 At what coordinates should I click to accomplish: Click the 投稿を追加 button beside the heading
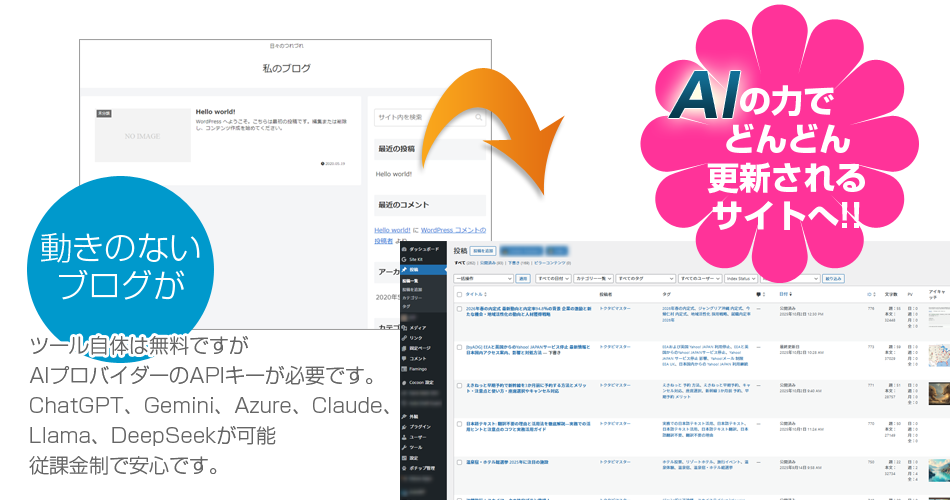(x=482, y=250)
